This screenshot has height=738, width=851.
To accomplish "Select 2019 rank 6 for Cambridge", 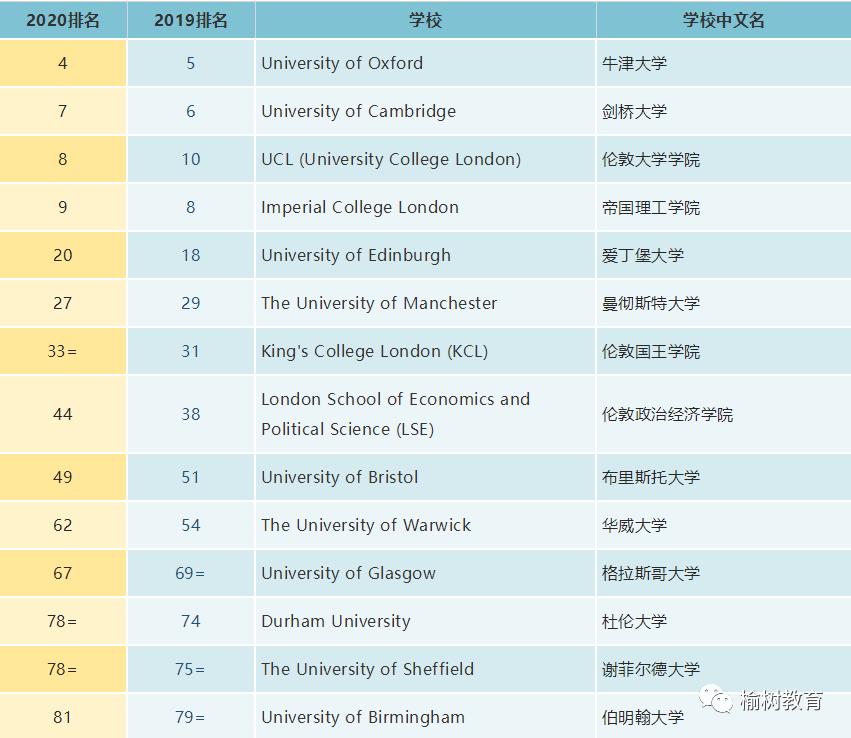I will click(x=191, y=111).
